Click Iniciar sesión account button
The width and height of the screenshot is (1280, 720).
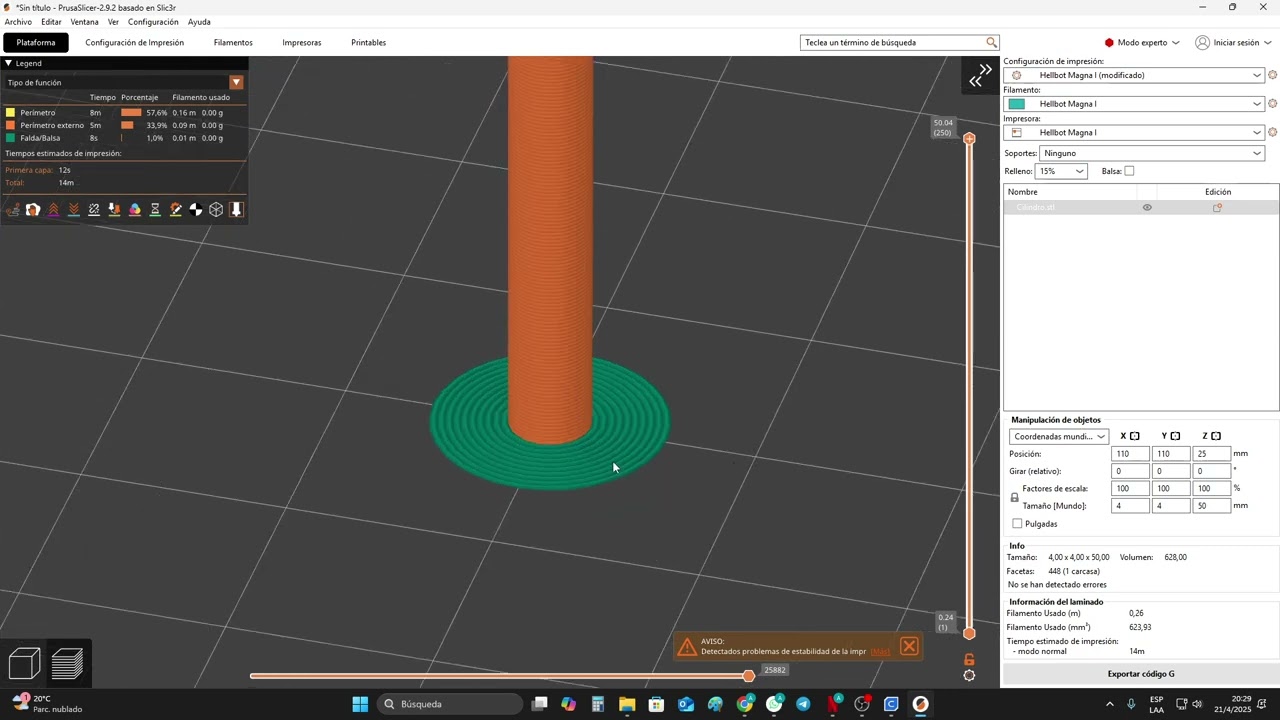1233,43
